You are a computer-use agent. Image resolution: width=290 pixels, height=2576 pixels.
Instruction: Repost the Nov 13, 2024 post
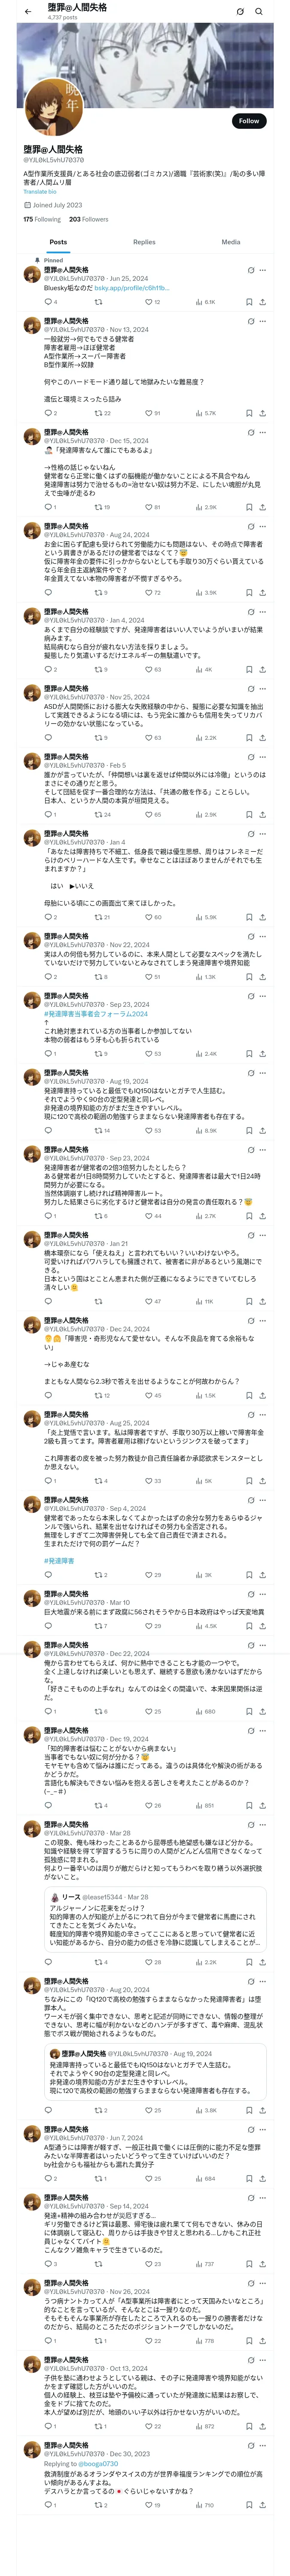[x=98, y=413]
